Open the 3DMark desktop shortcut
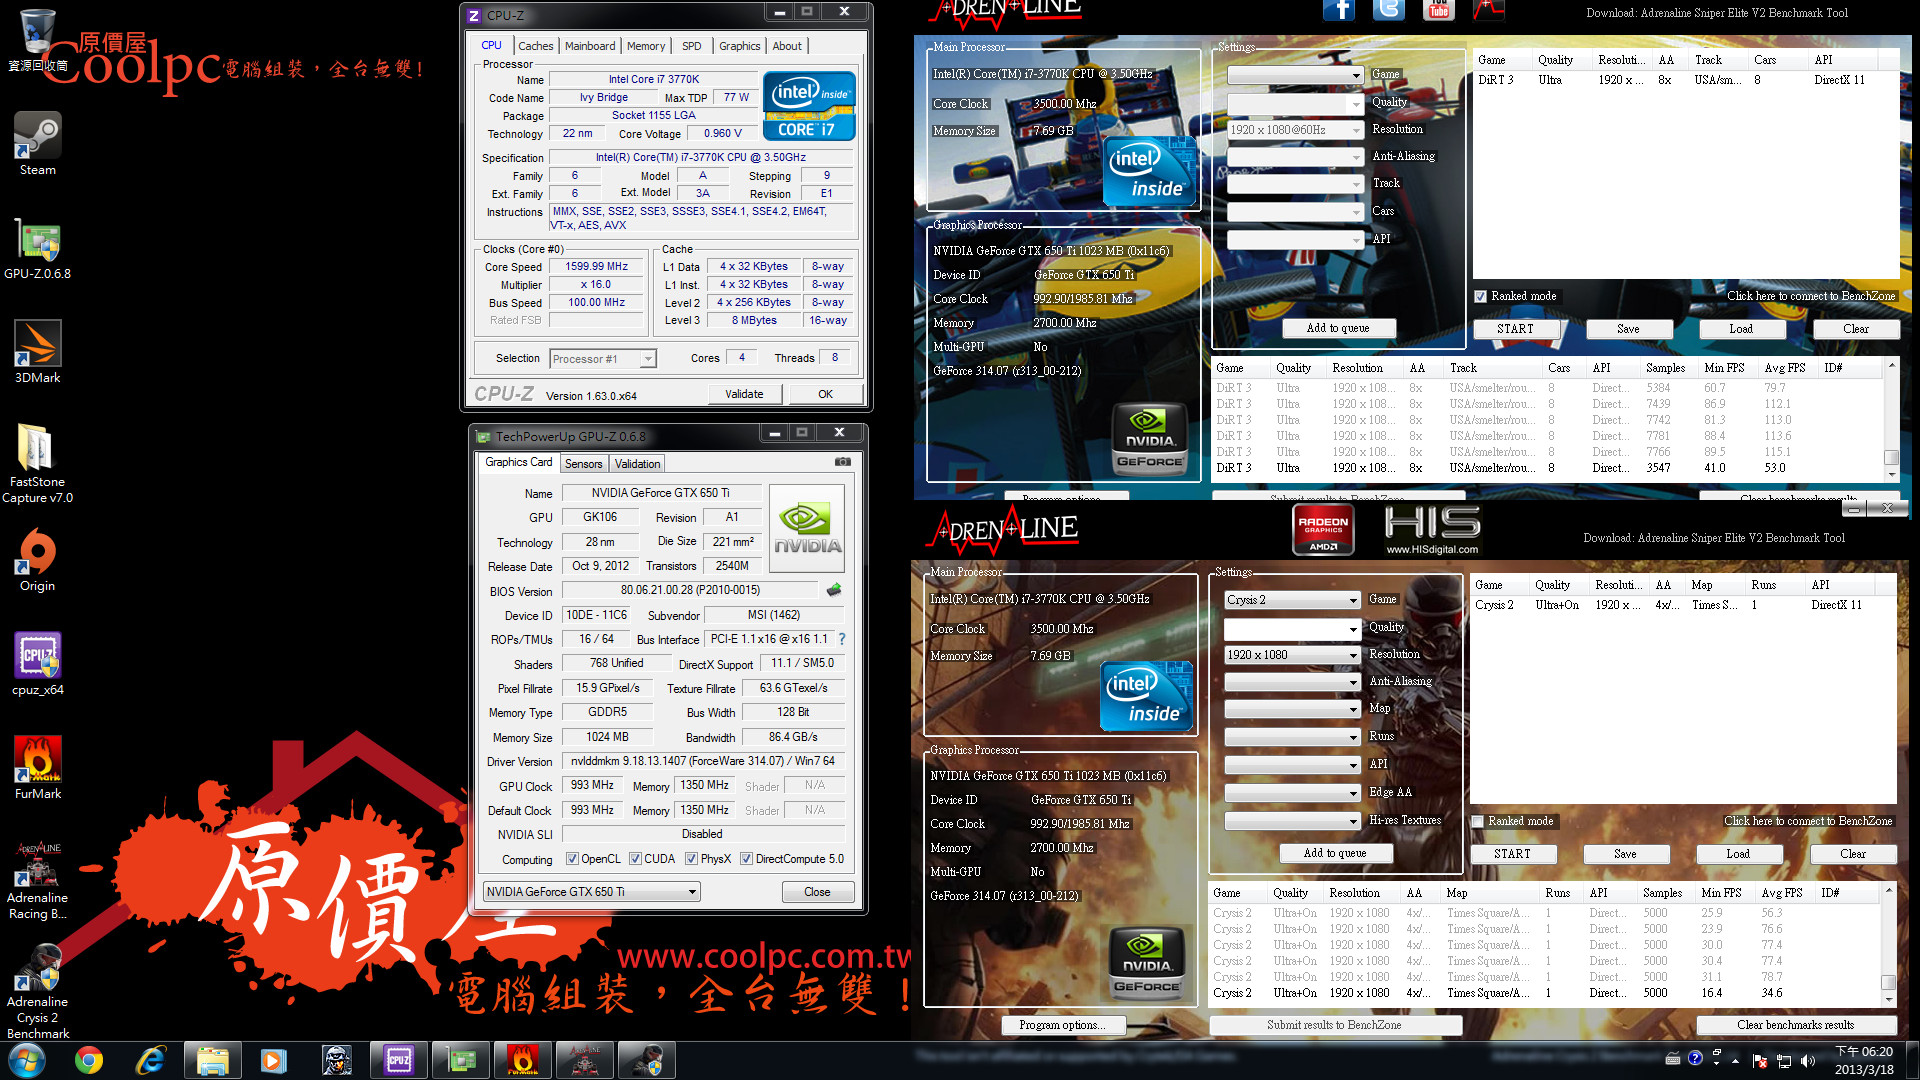 [37, 352]
